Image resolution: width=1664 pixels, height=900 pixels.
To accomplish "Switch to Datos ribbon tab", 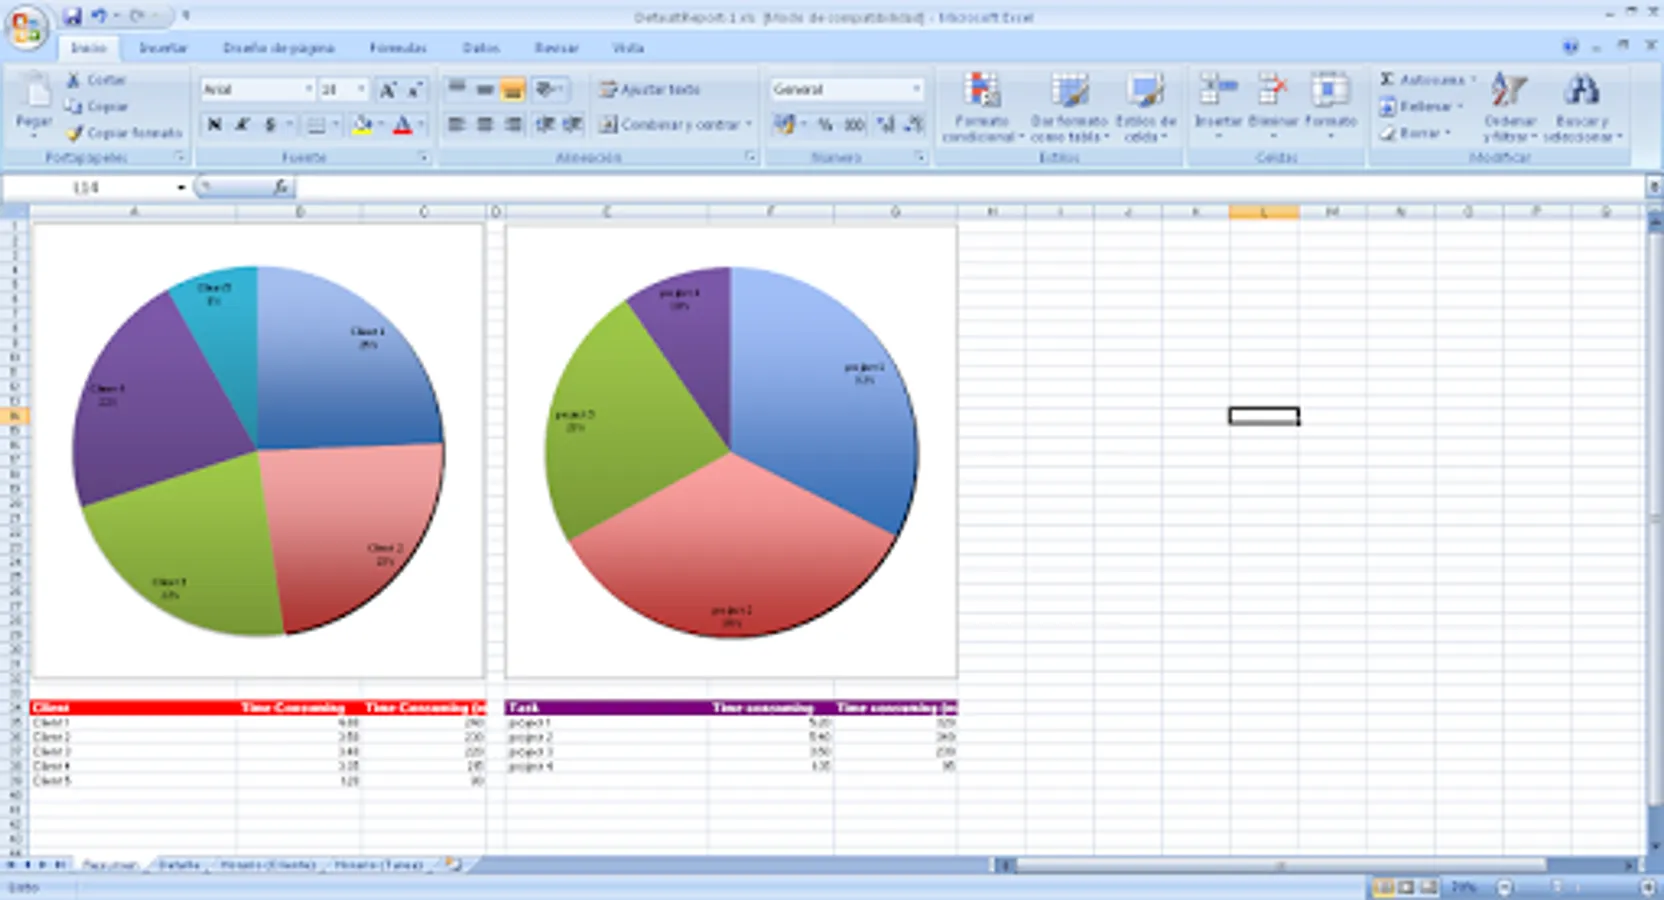I will coord(481,48).
